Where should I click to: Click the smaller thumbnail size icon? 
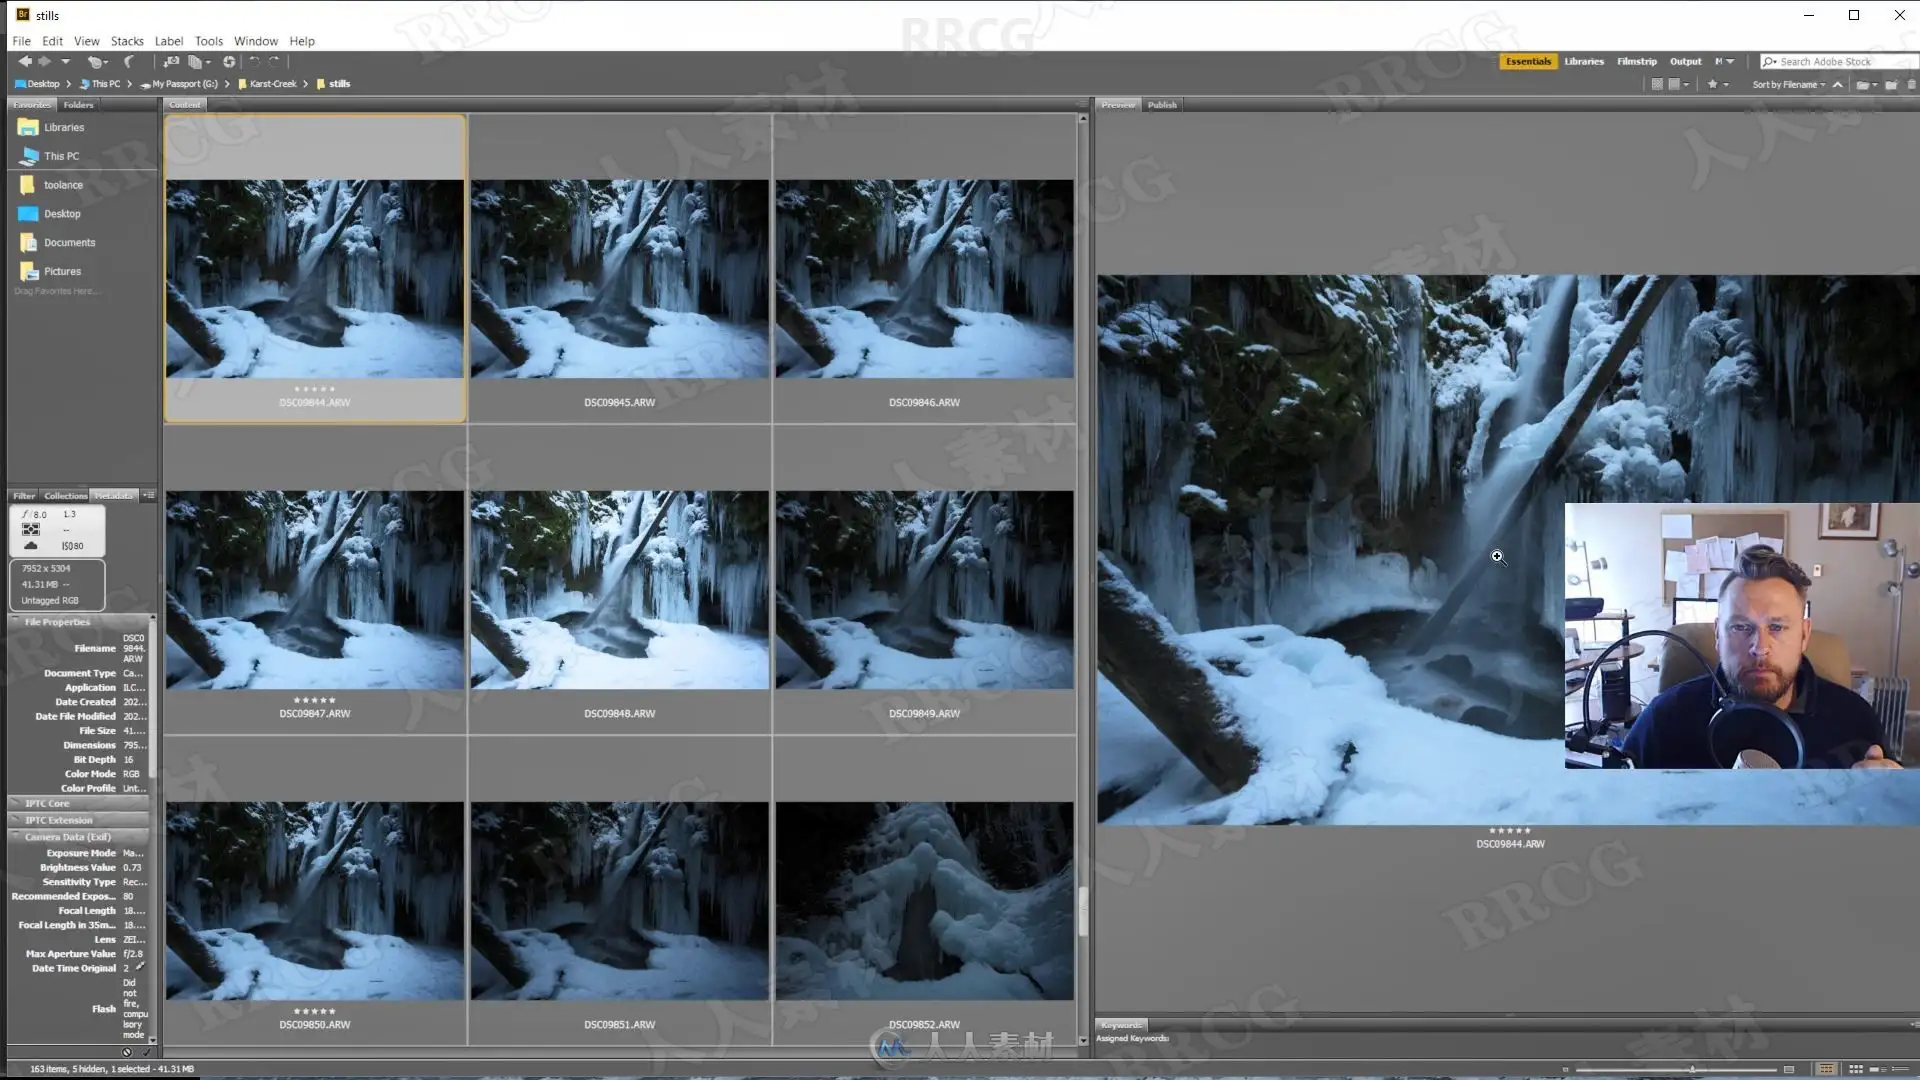pos(1566,1070)
